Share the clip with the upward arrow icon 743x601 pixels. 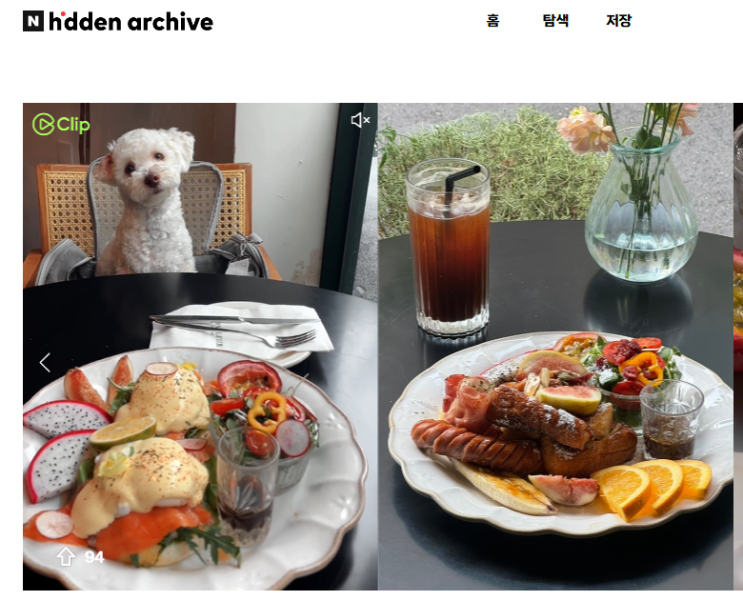pos(65,556)
